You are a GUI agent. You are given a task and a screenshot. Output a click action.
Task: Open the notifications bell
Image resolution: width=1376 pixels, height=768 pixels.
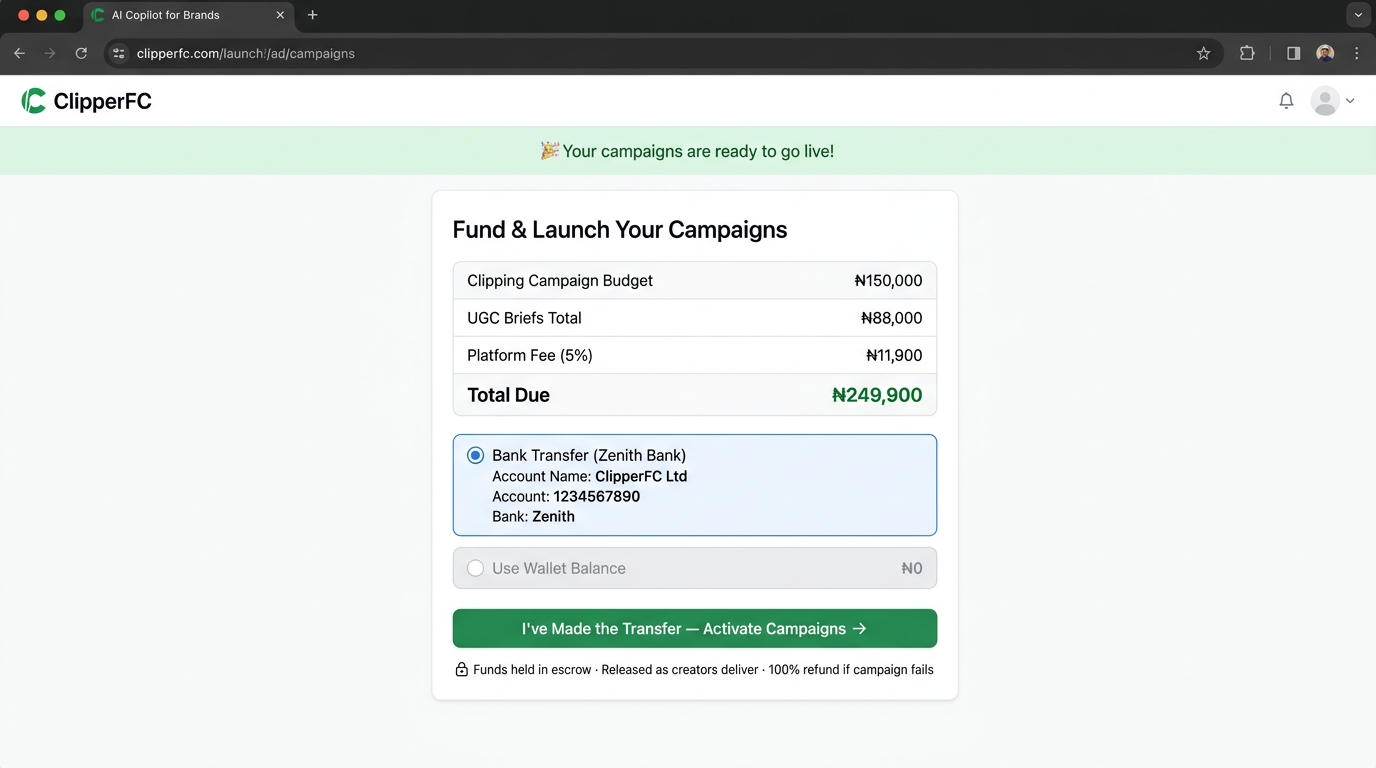(1286, 101)
